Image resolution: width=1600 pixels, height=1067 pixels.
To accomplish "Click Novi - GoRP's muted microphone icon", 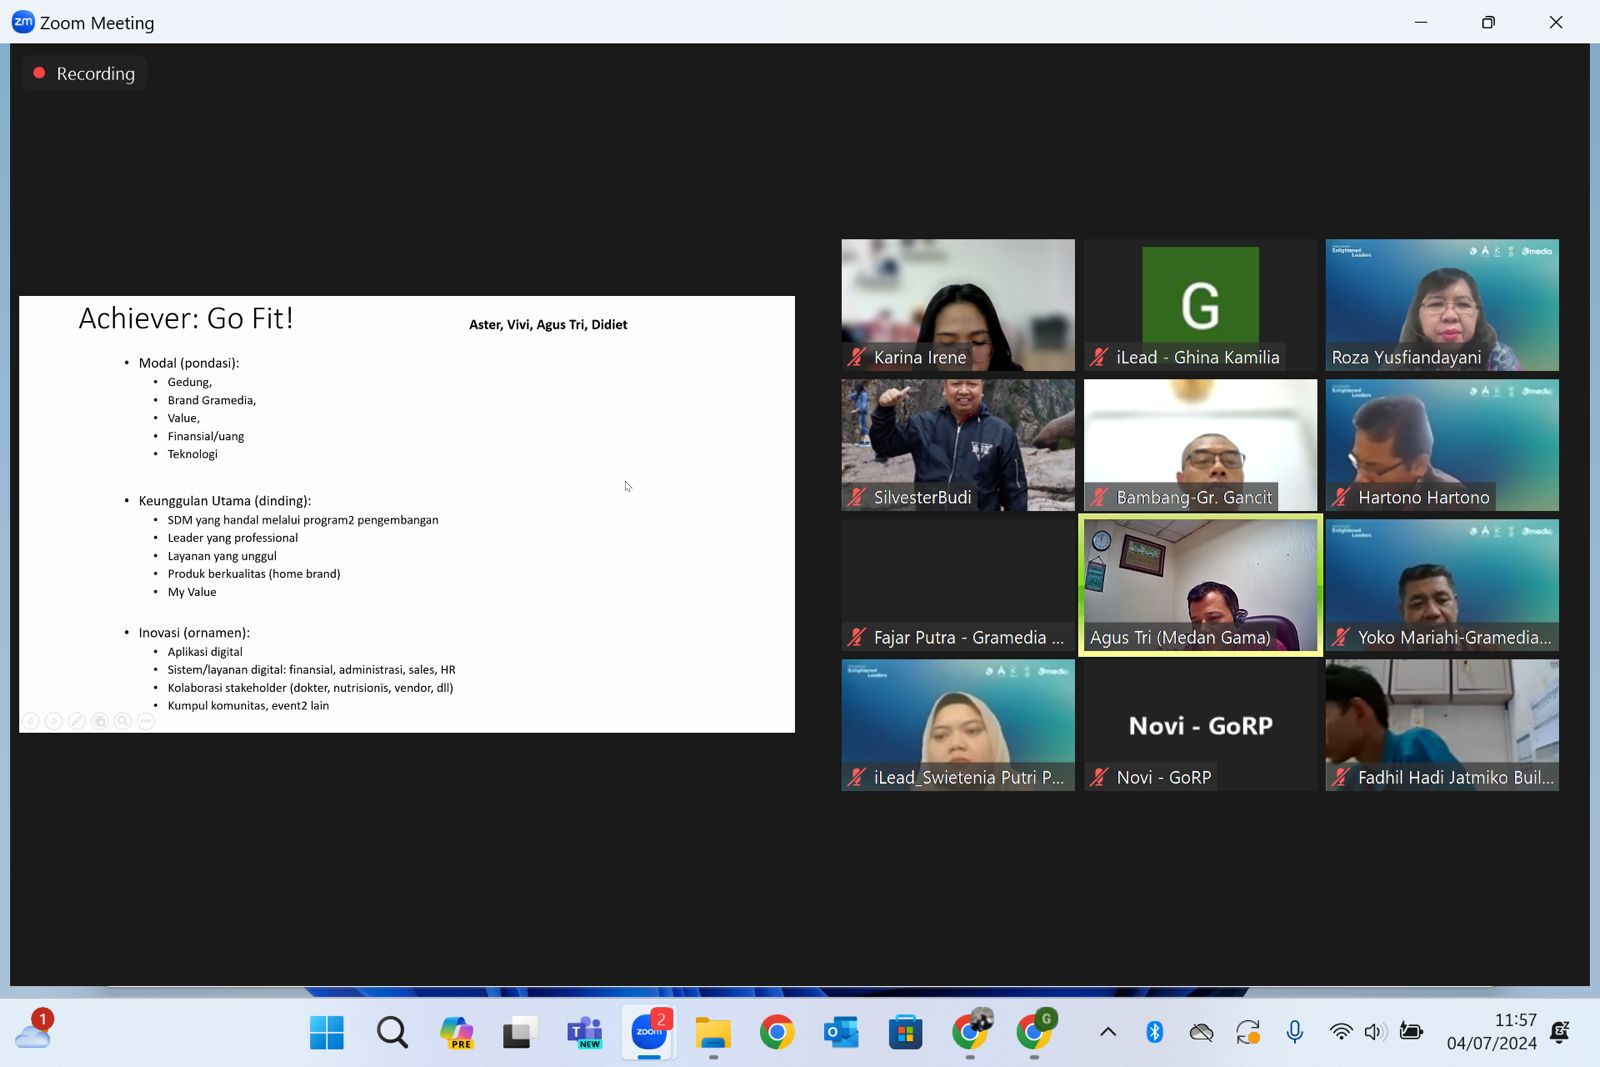I will pos(1099,777).
